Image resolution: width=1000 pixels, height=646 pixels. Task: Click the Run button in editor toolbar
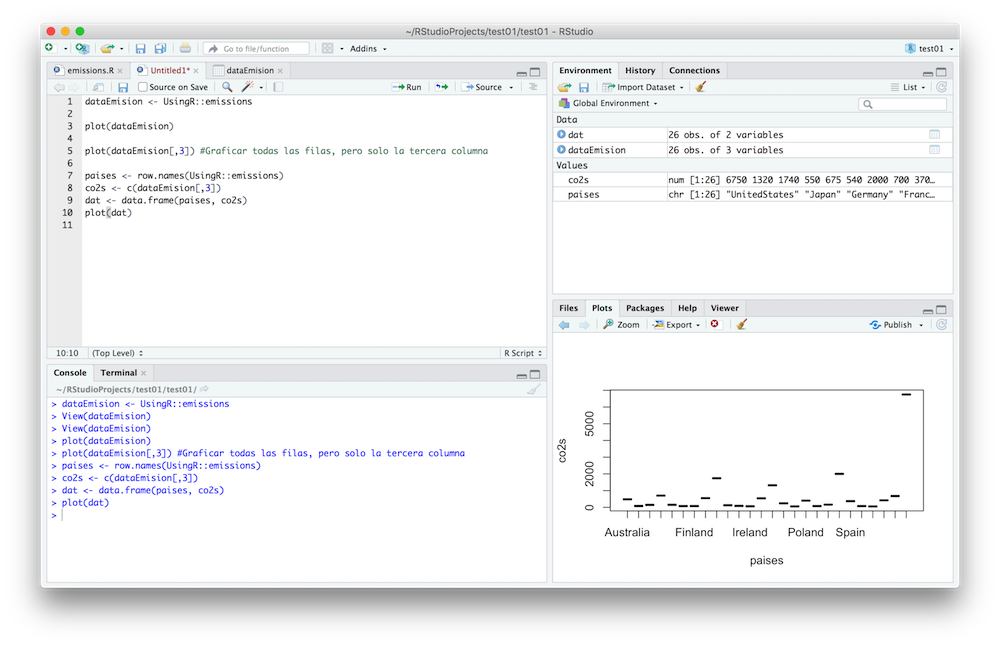[407, 87]
